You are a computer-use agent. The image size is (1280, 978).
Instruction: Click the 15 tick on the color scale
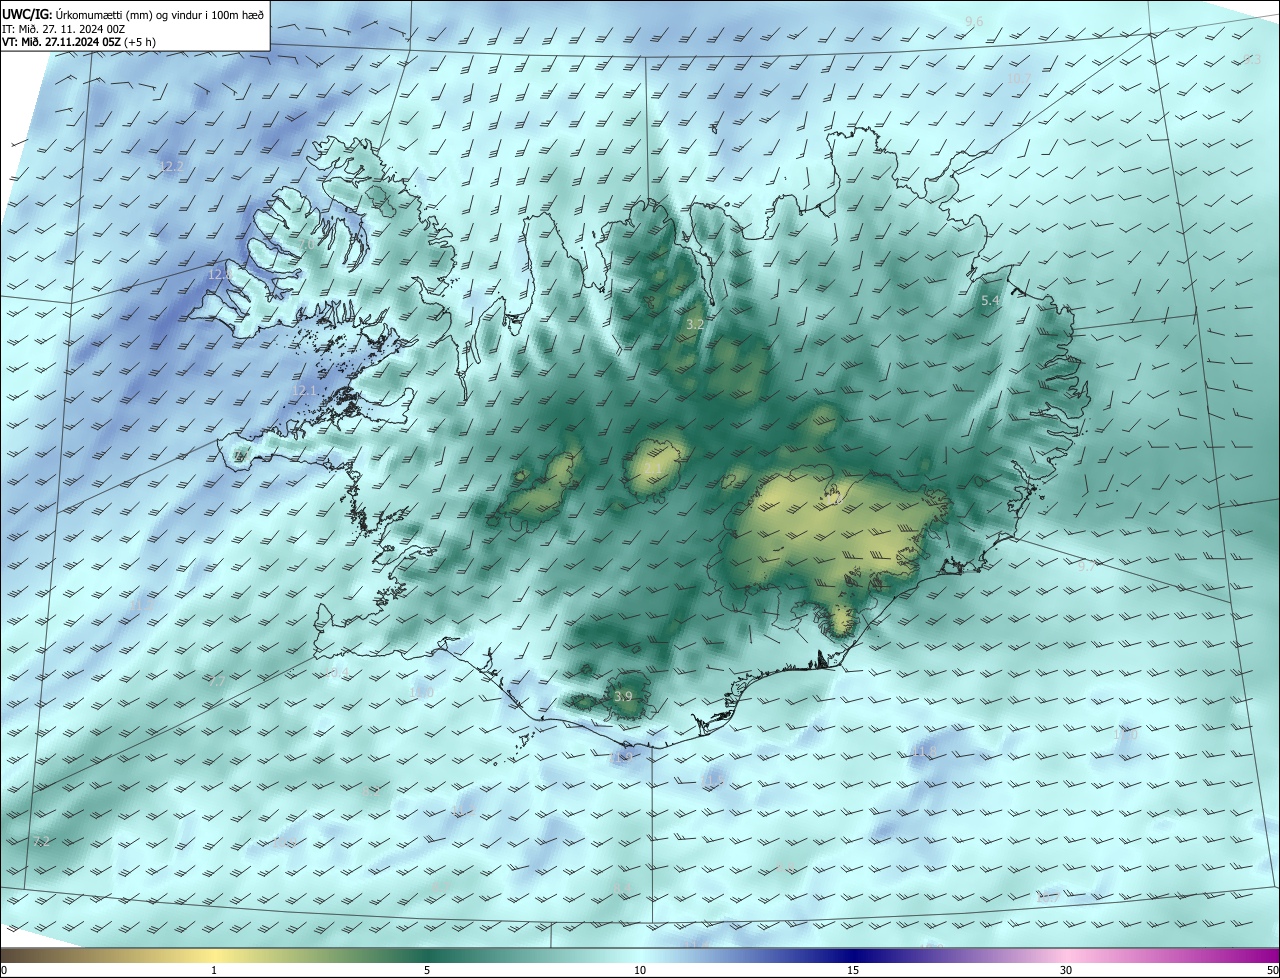(x=853, y=970)
